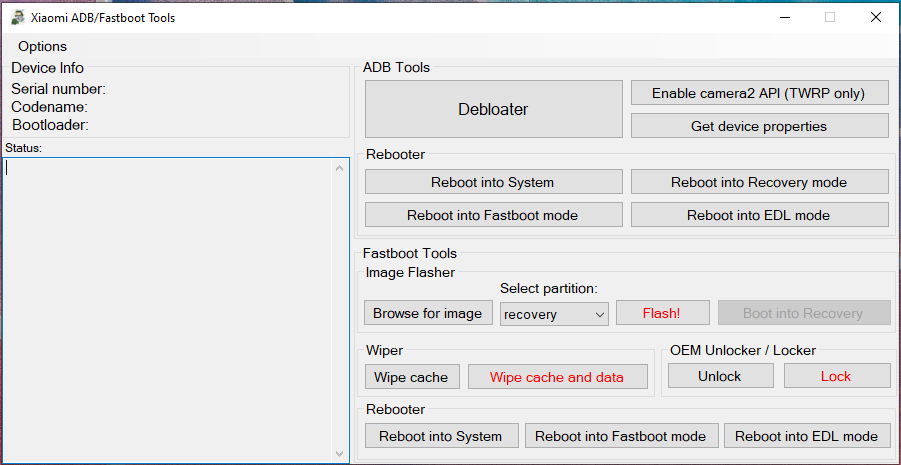Click Get device properties button

(760, 126)
